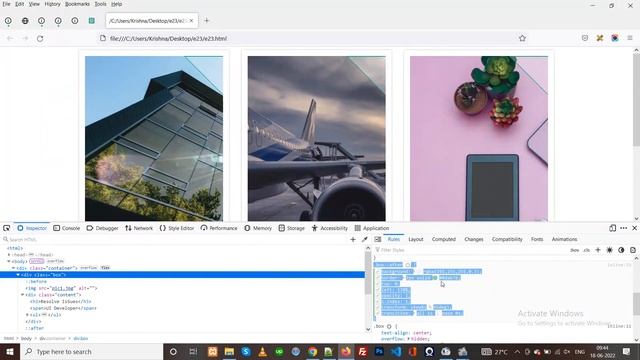Open the Accessibility panel
This screenshot has height=360, width=640.
coord(330,228)
